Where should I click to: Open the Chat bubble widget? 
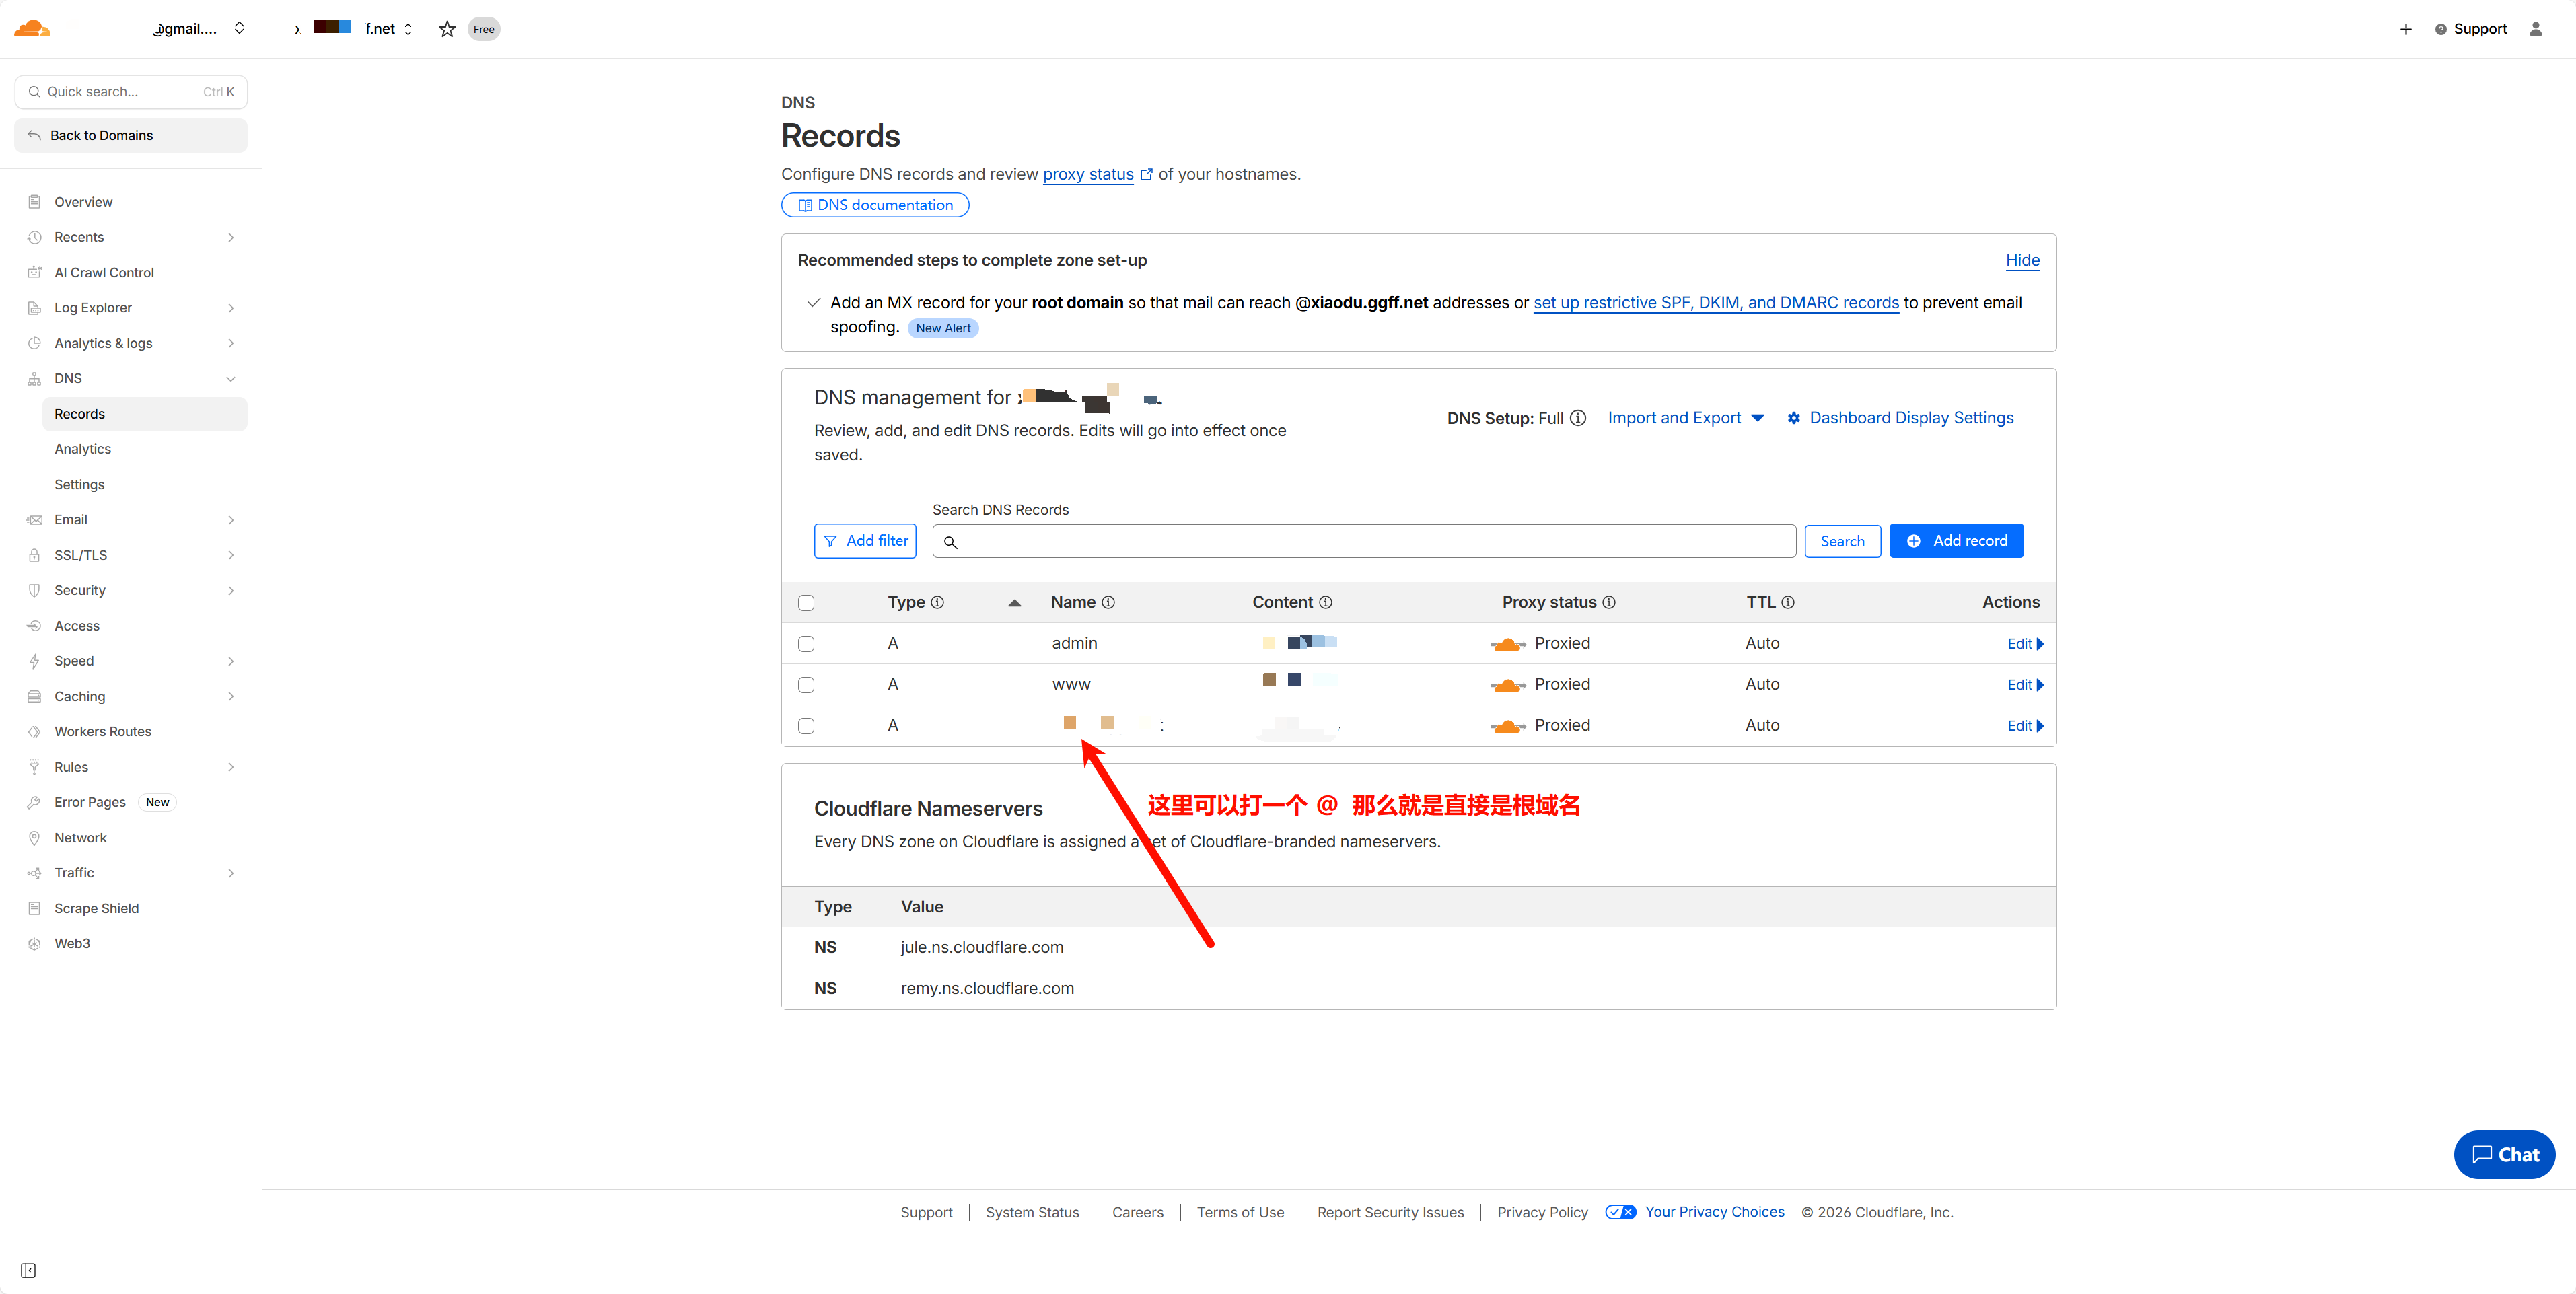[x=2504, y=1154]
